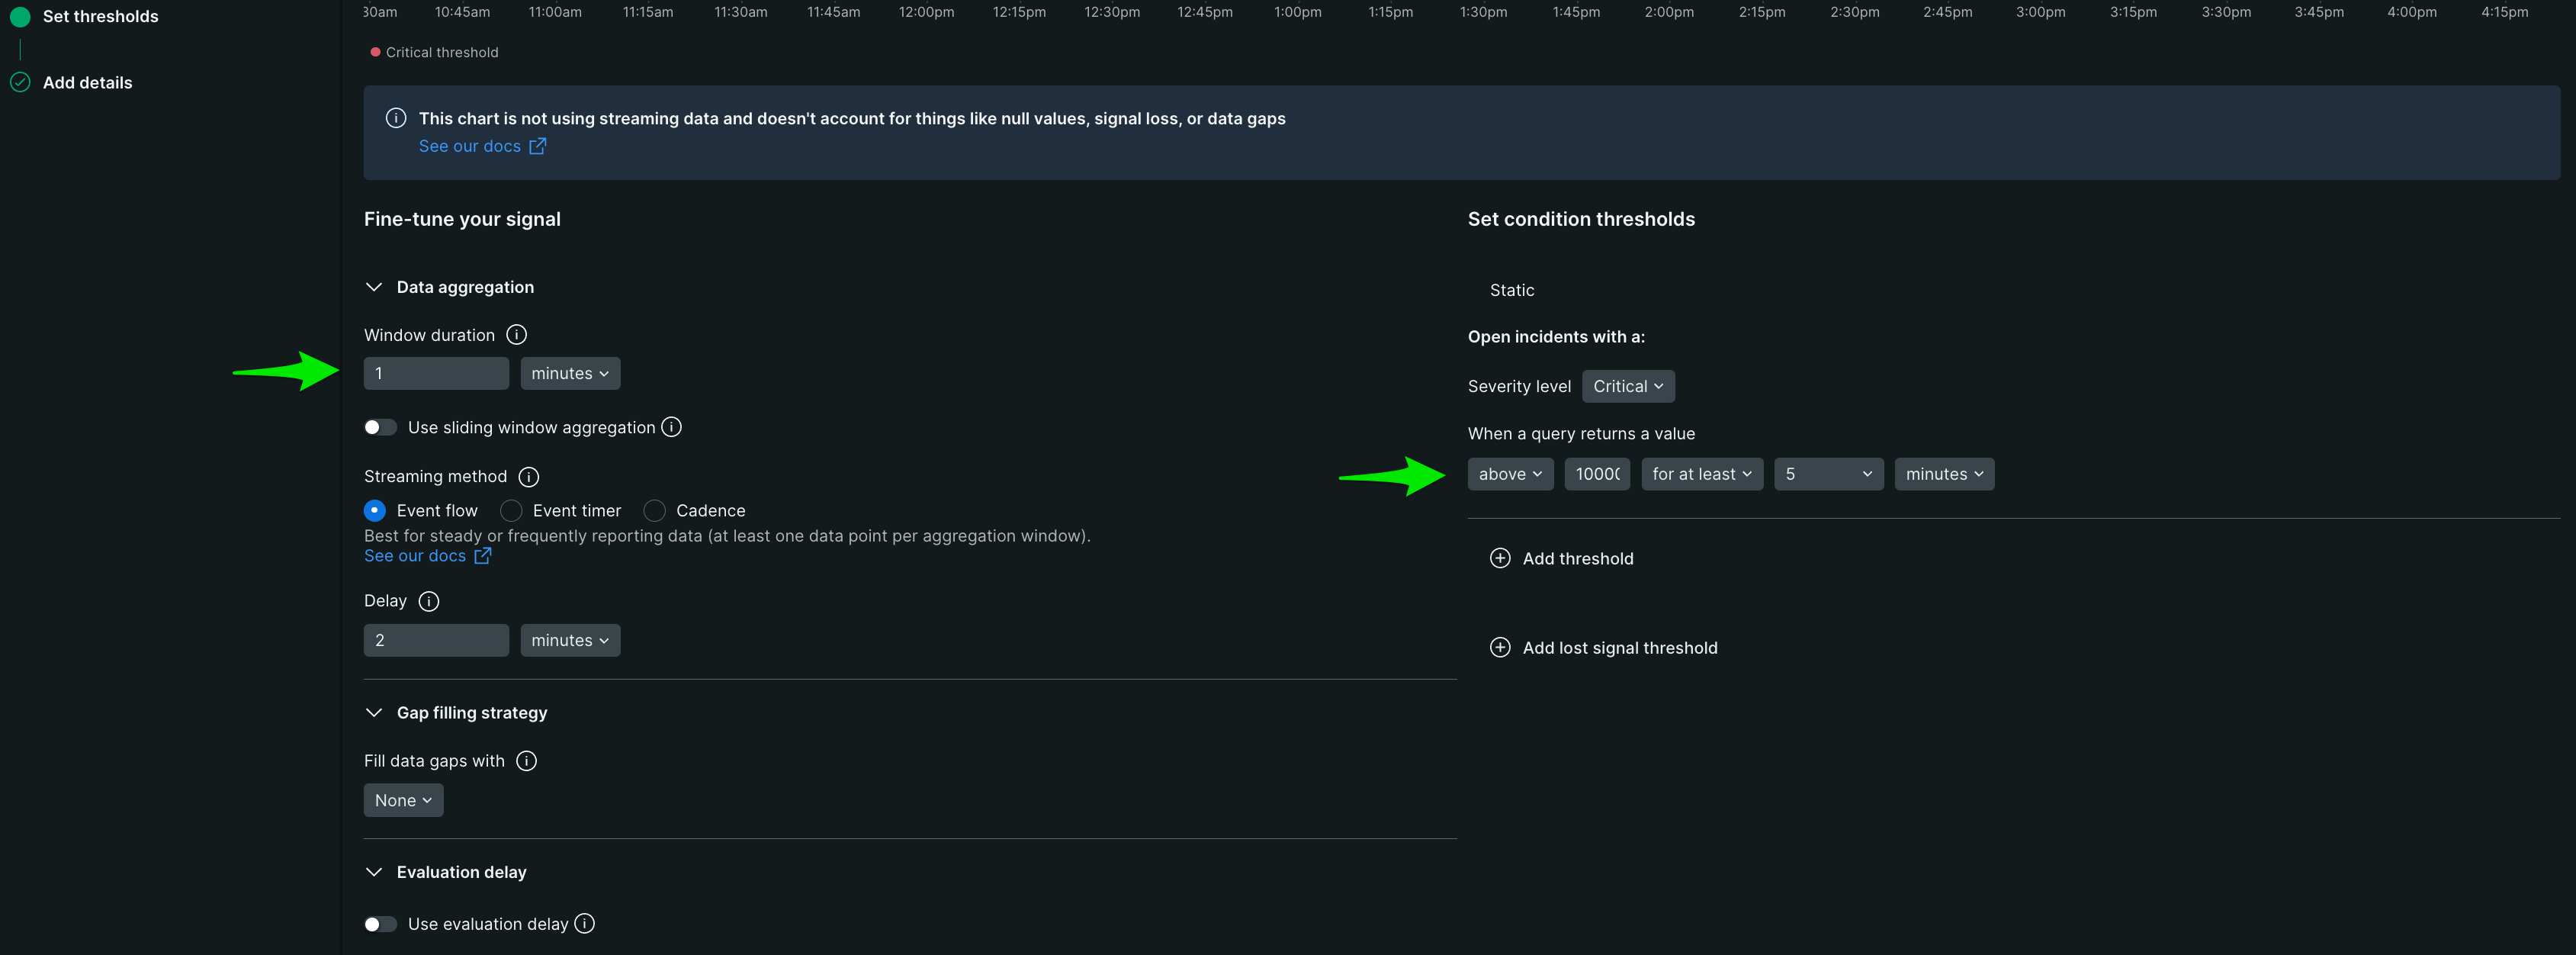Open 'See our docs' under Event flow

tap(417, 555)
